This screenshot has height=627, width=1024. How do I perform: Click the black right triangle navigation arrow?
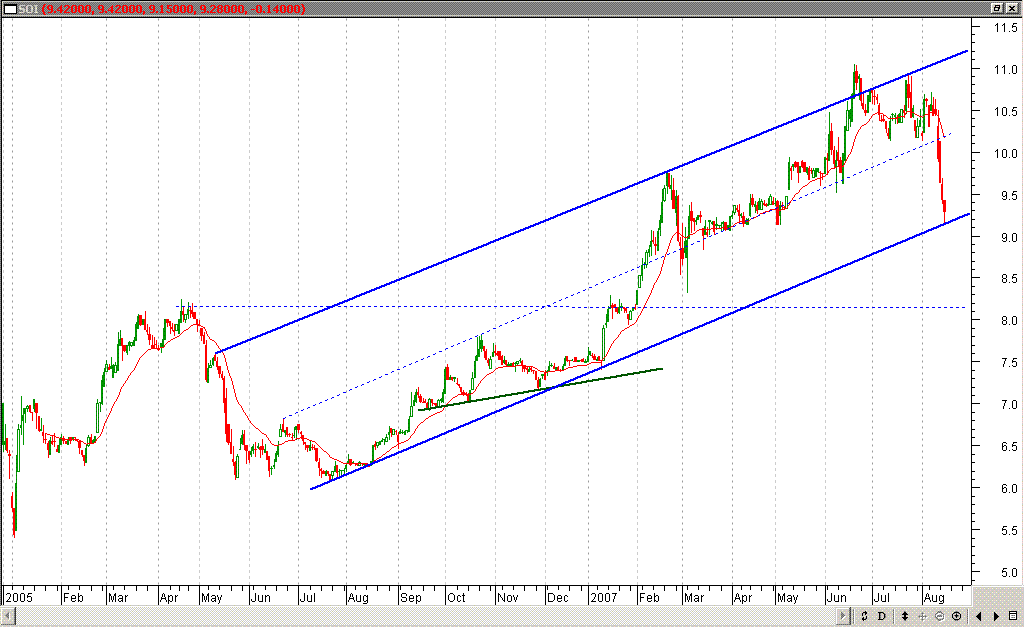tap(996, 616)
